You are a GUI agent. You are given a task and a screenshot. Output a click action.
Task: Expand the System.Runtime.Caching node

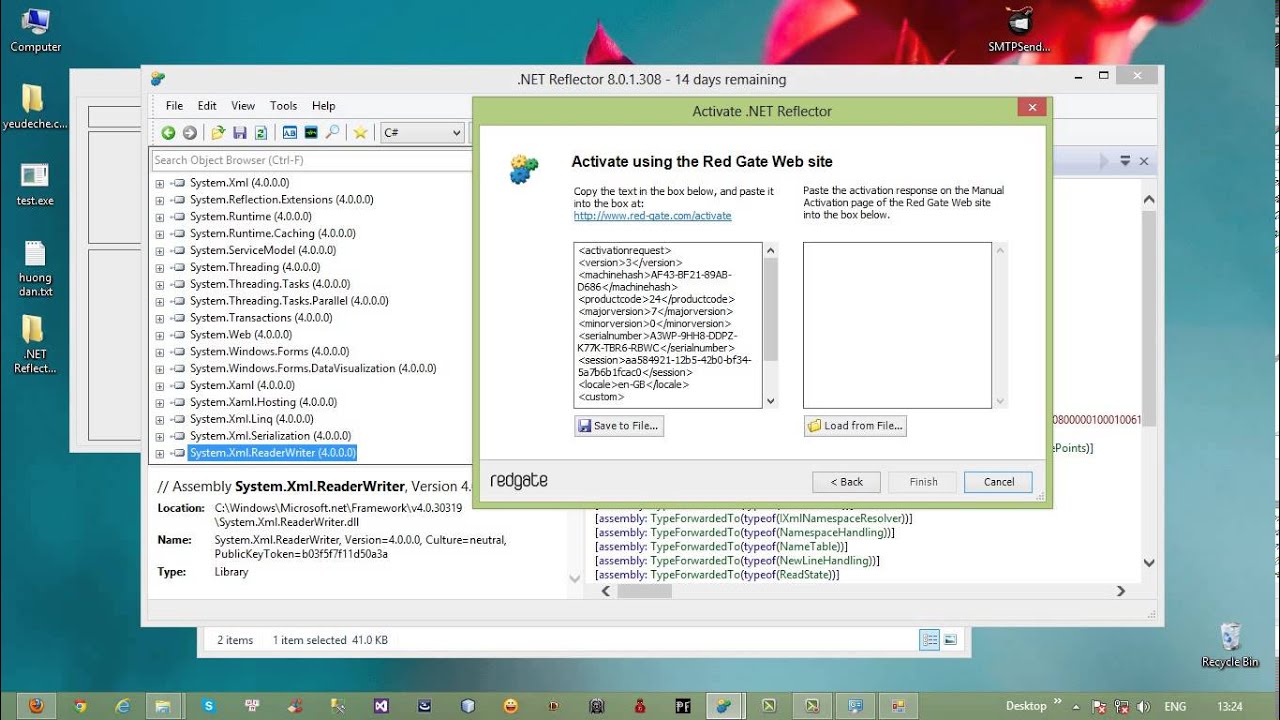pyautogui.click(x=159, y=234)
